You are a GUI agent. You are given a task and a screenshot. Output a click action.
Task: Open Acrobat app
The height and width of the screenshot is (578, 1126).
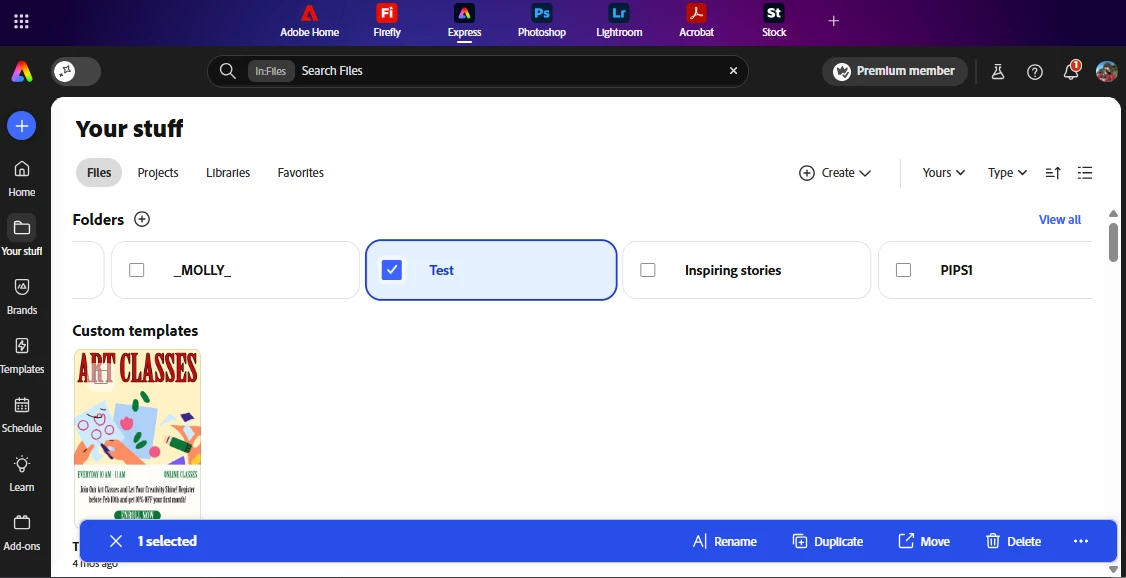697,22
